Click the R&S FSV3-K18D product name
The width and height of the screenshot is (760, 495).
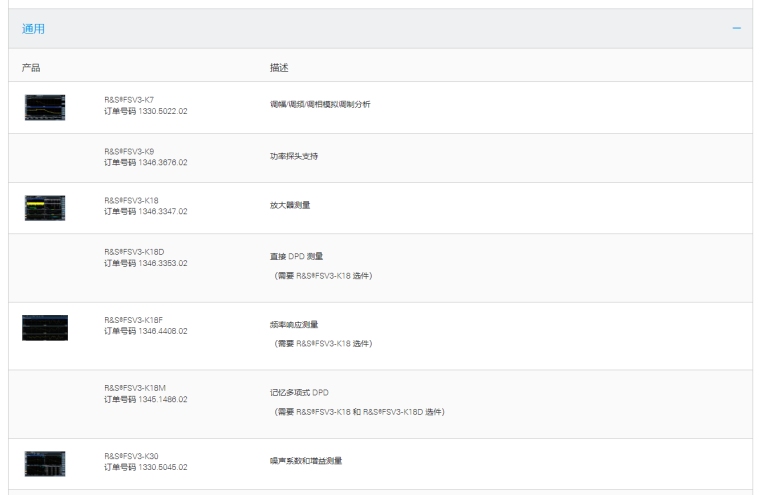click(133, 253)
